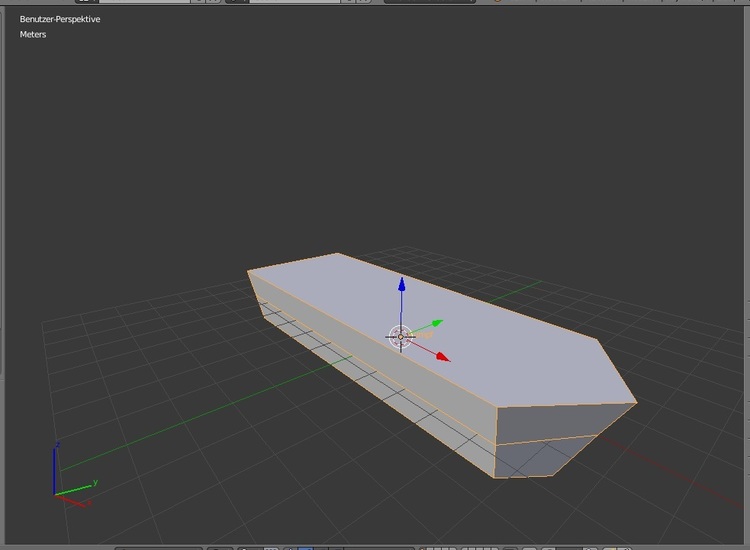Viewport: 750px width, 550px height.
Task: Click the "Meters" unit label
Action: pyautogui.click(x=33, y=34)
